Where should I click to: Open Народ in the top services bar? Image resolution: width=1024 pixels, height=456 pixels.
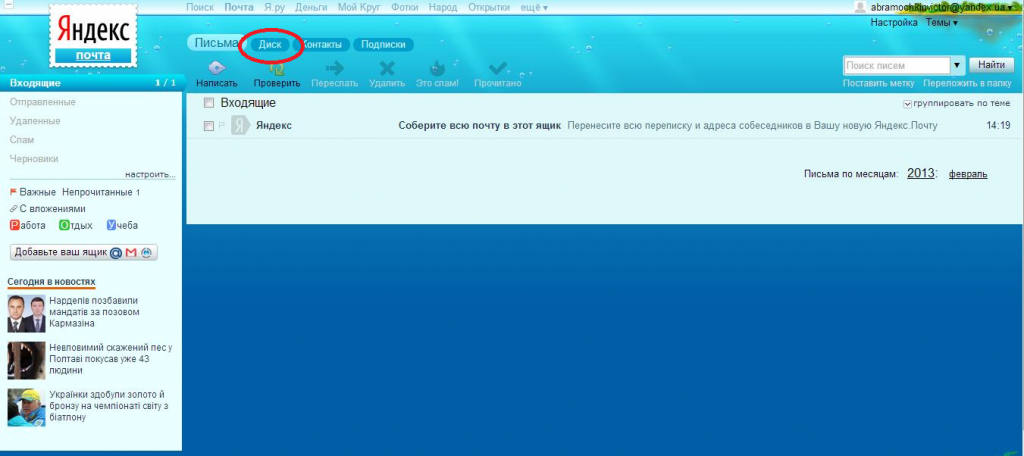[443, 7]
